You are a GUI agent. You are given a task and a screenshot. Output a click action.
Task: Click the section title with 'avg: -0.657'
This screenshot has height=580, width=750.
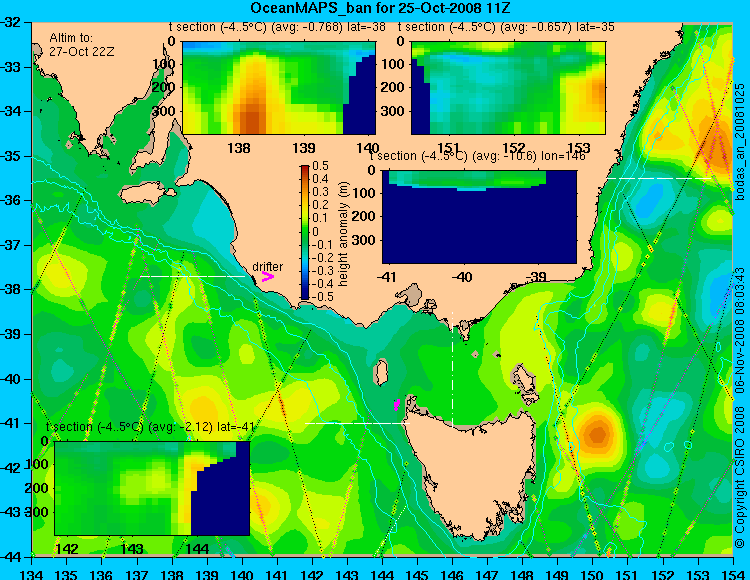point(506,27)
